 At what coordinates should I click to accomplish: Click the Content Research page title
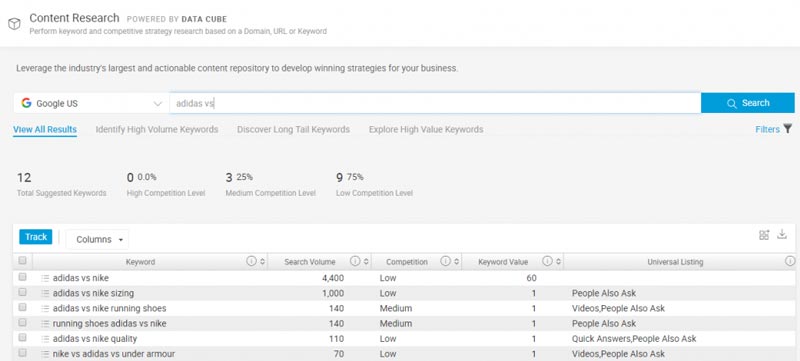pos(74,18)
